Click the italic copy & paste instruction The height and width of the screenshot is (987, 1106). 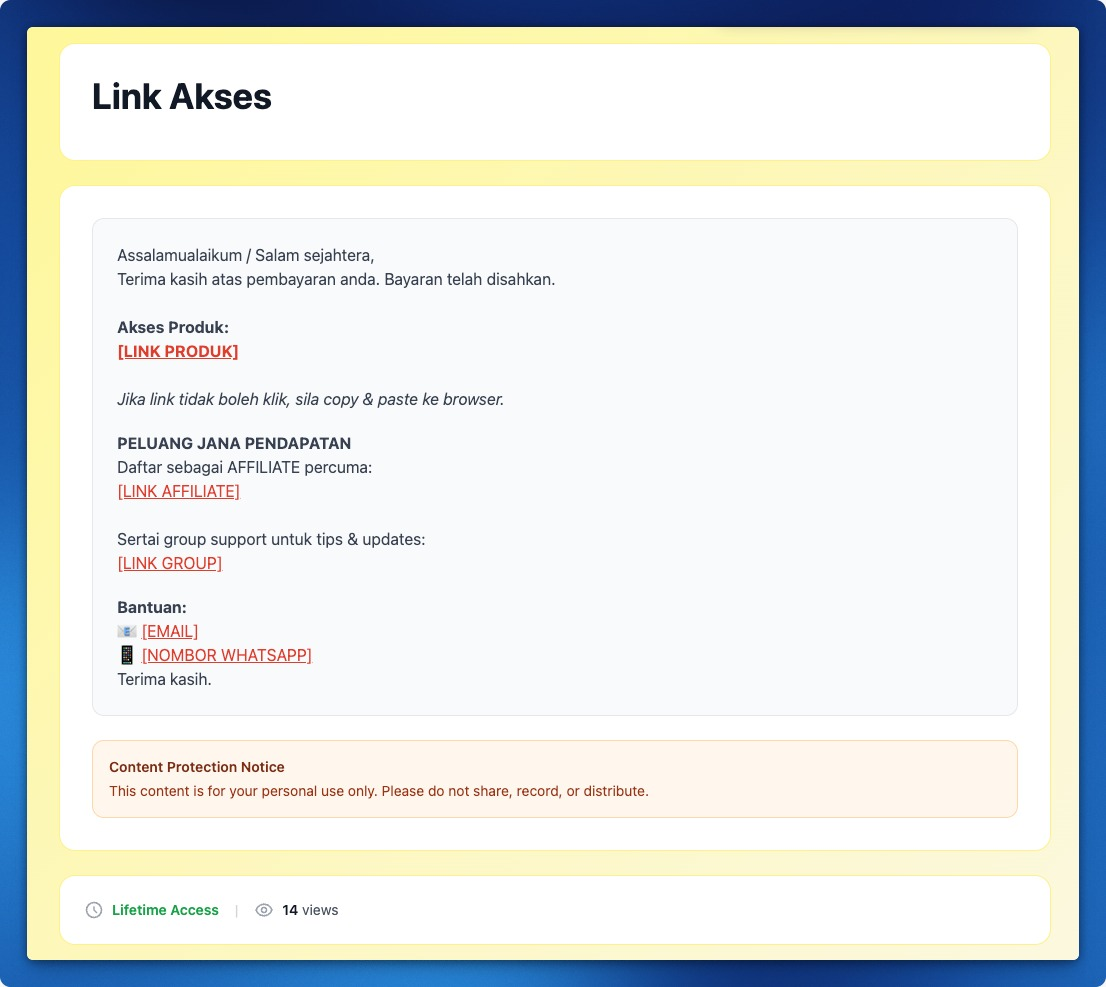310,399
